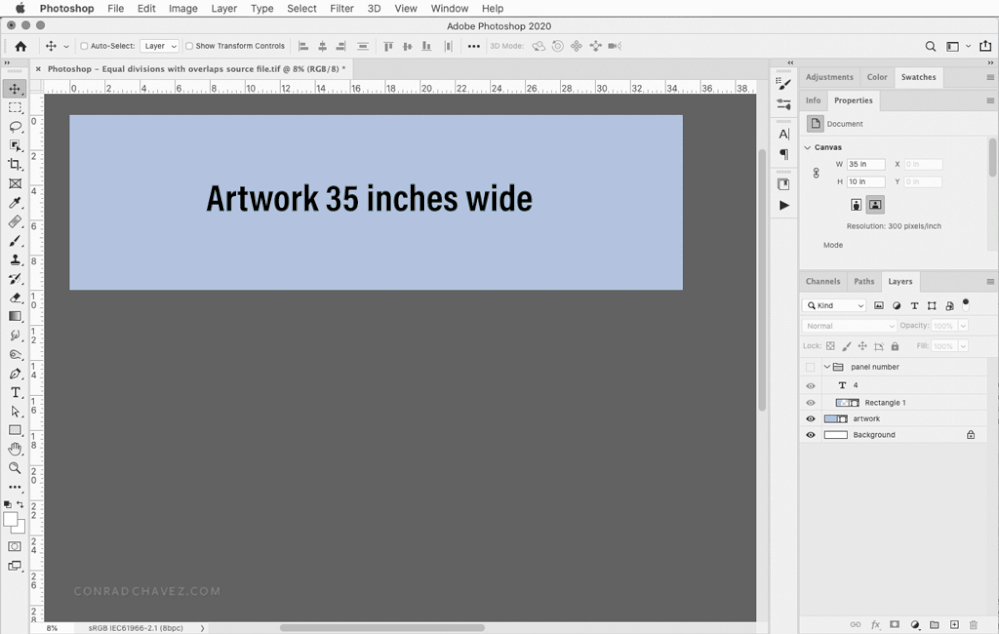Click the background color swatch
Image resolution: width=999 pixels, height=634 pixels.
20,529
